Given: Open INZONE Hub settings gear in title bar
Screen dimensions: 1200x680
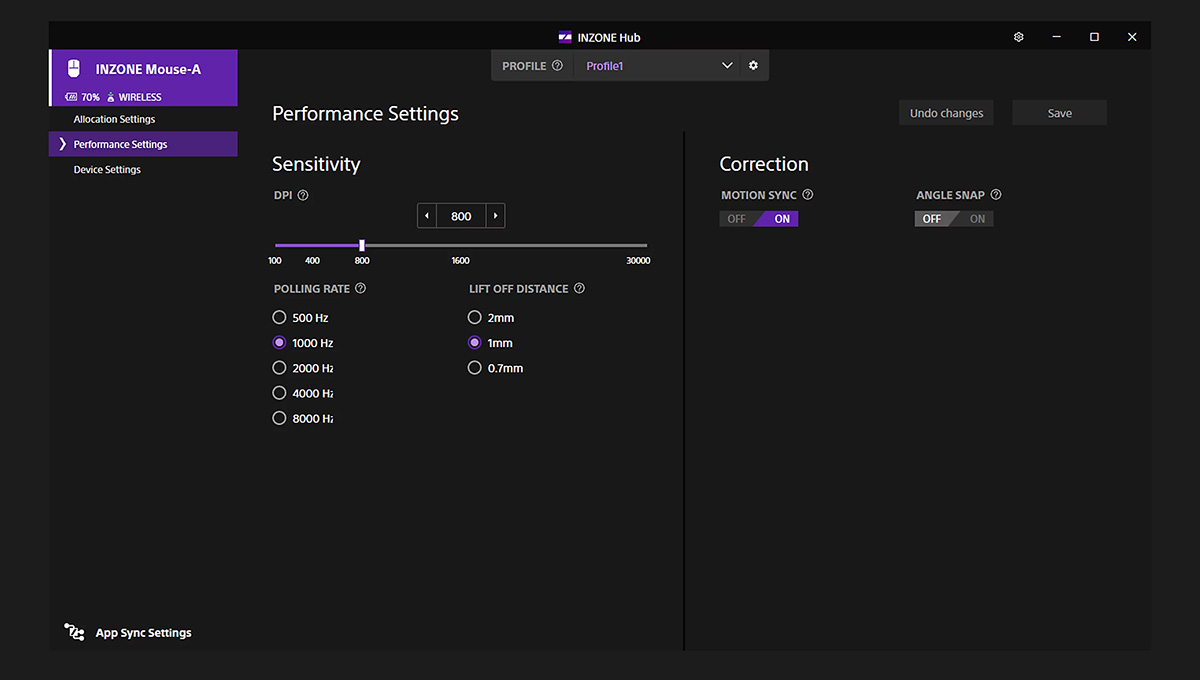Looking at the screenshot, I should click(1018, 37).
